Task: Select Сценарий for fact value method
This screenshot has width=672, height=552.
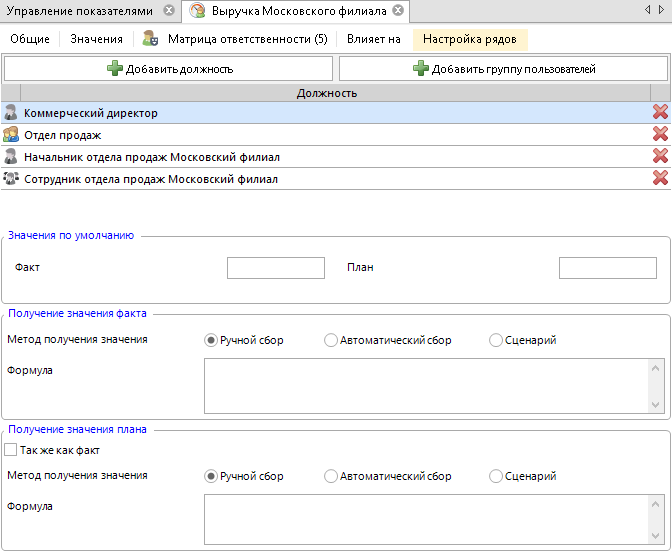Action: 496,340
